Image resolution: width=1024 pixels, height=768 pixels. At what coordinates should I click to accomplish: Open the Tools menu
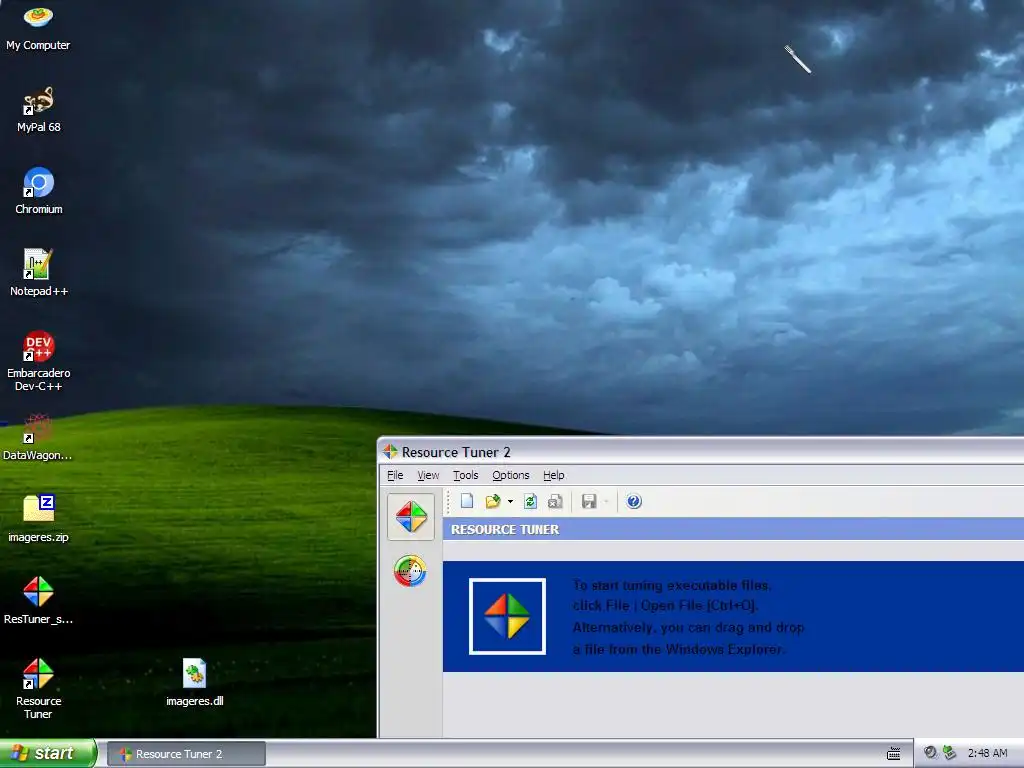click(x=466, y=475)
